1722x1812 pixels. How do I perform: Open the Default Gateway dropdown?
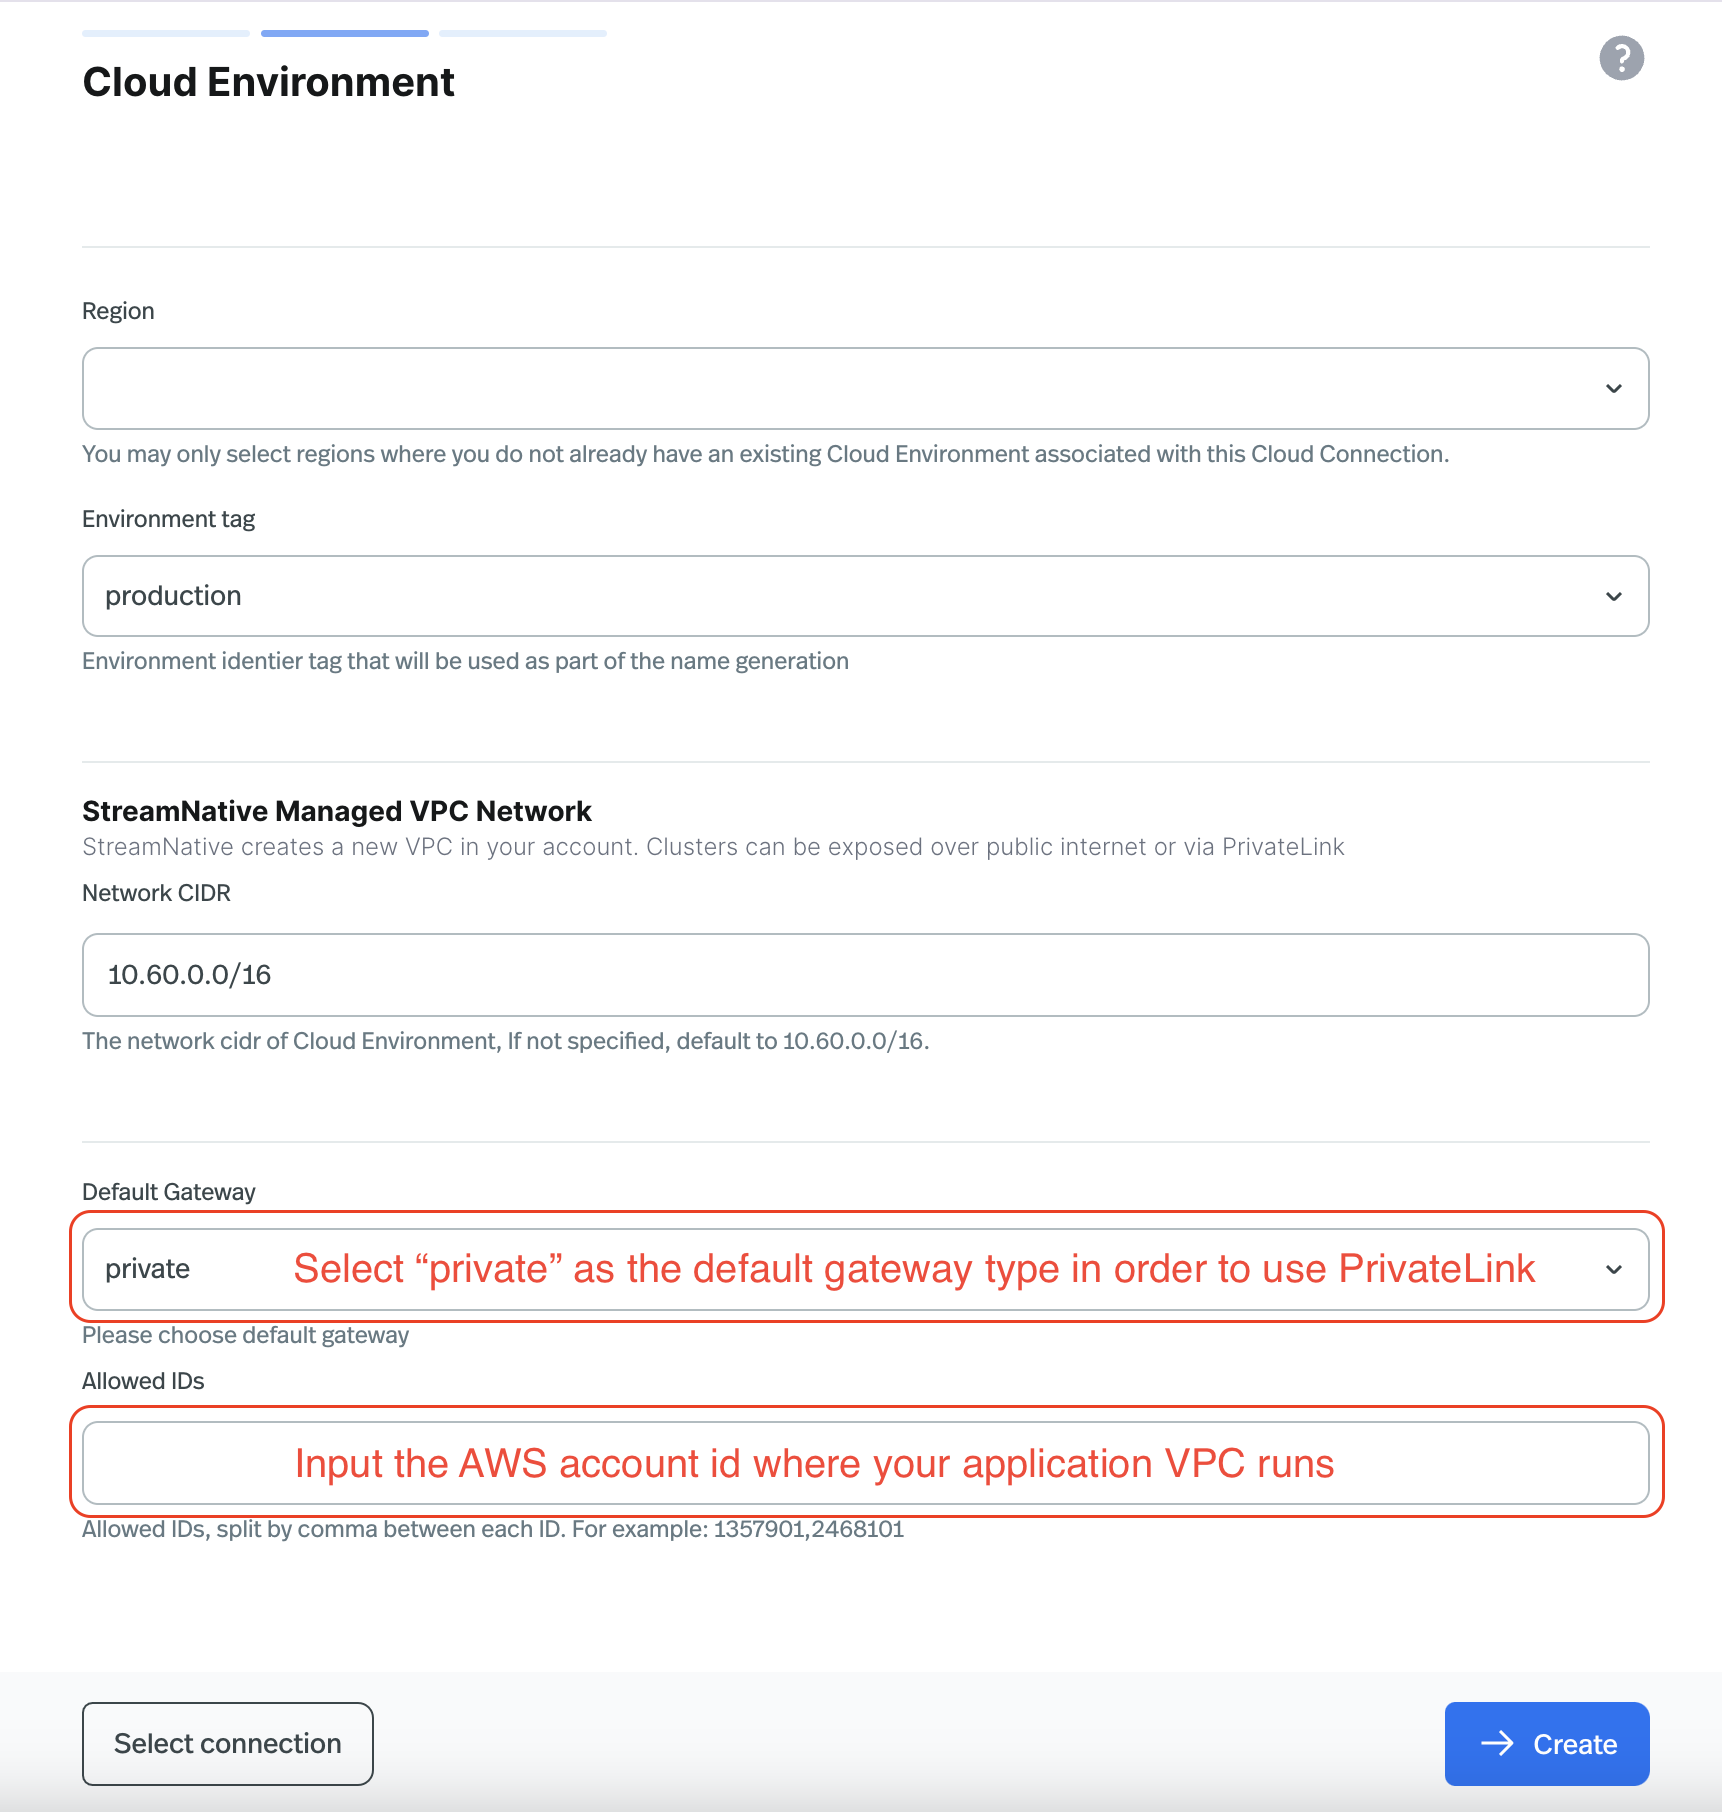pos(864,1268)
